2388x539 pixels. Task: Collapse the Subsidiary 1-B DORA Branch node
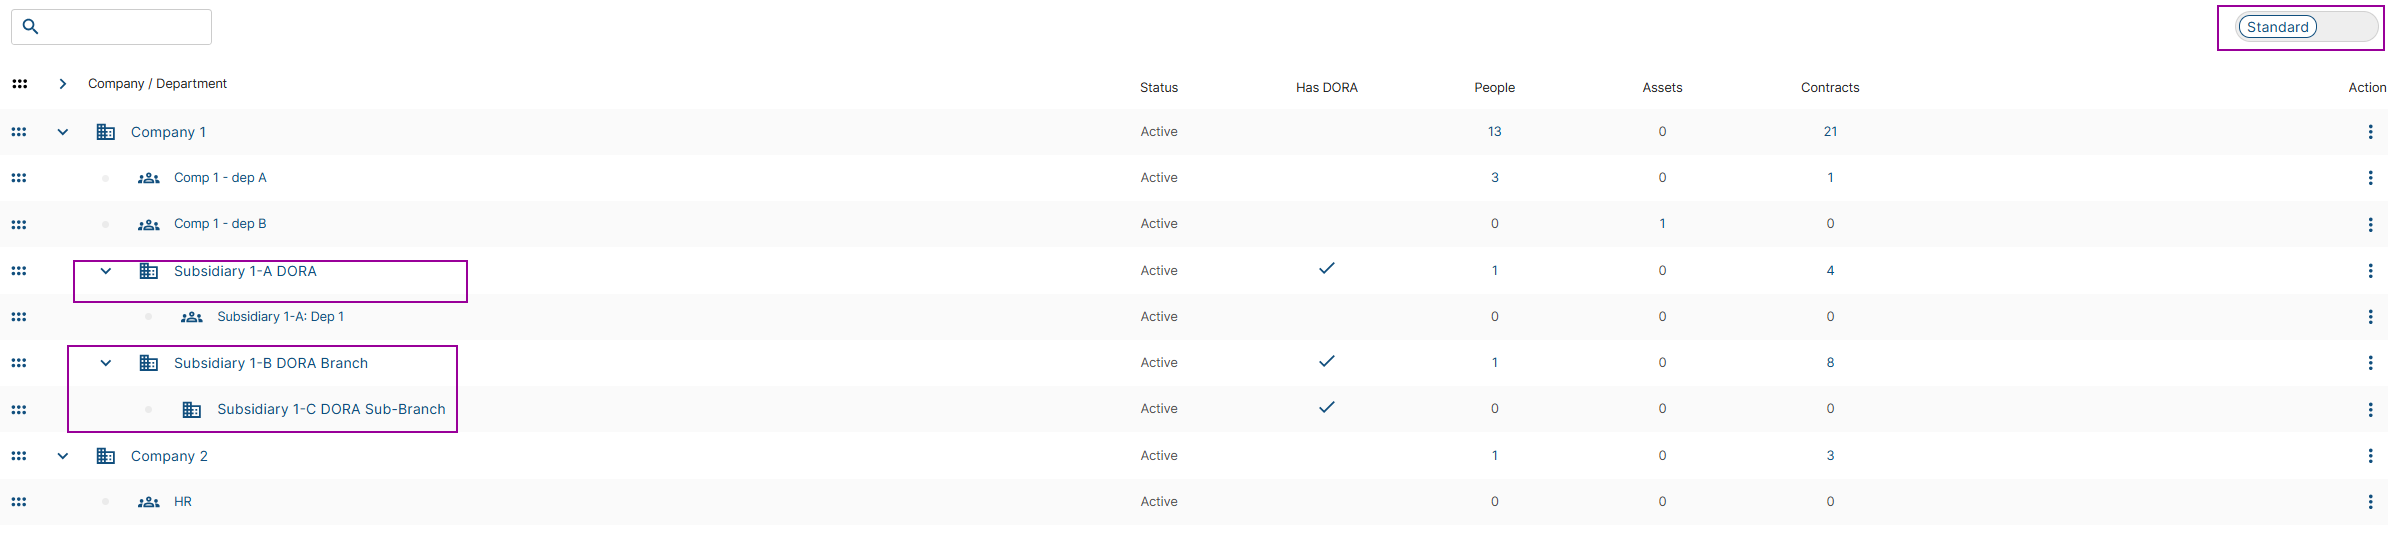click(106, 363)
